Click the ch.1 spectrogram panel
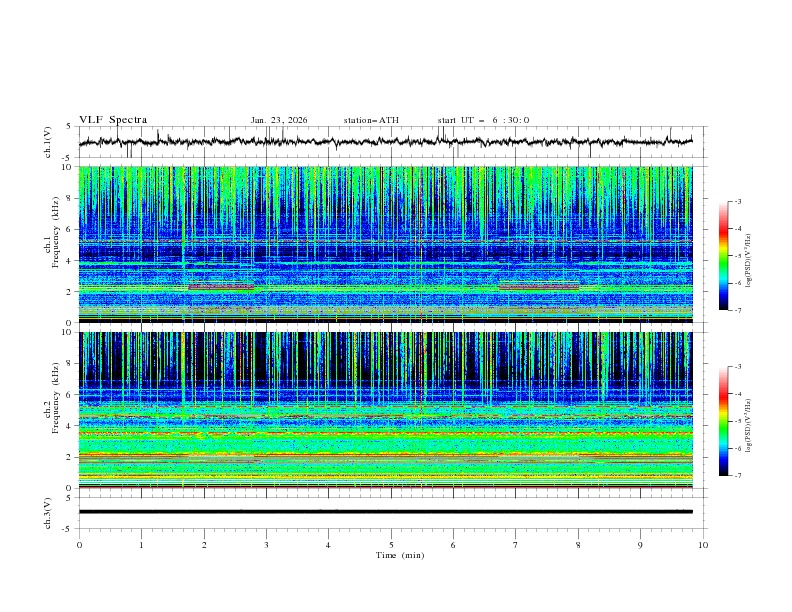Image resolution: width=792 pixels, height=612 pixels. (x=385, y=244)
